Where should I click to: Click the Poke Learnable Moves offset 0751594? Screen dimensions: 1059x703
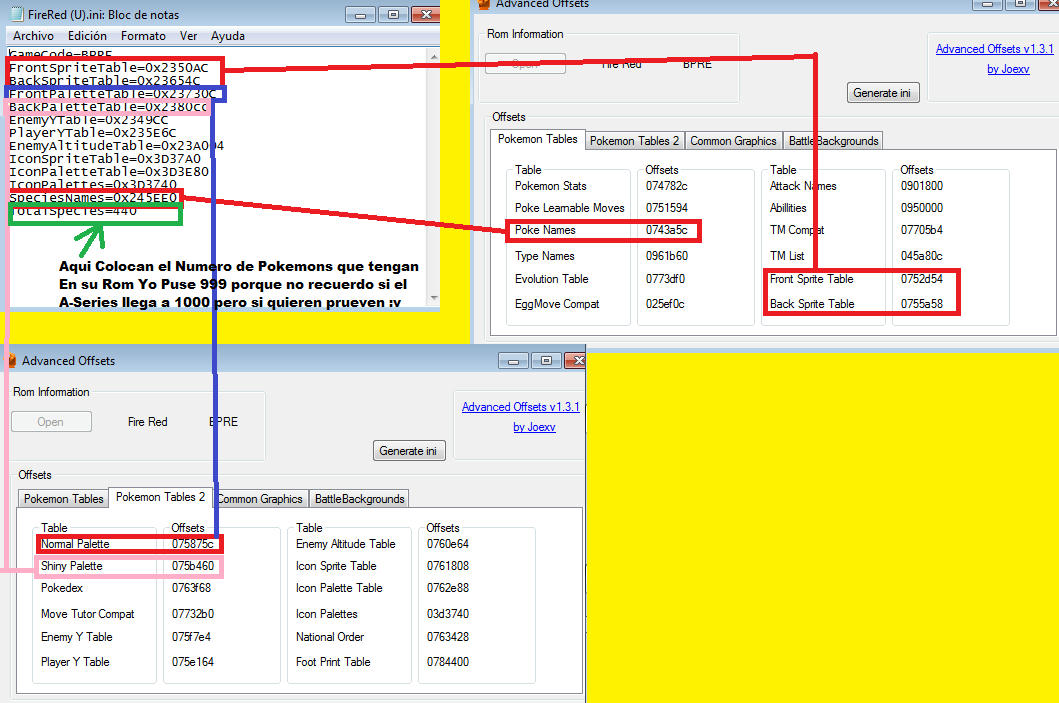[x=666, y=208]
